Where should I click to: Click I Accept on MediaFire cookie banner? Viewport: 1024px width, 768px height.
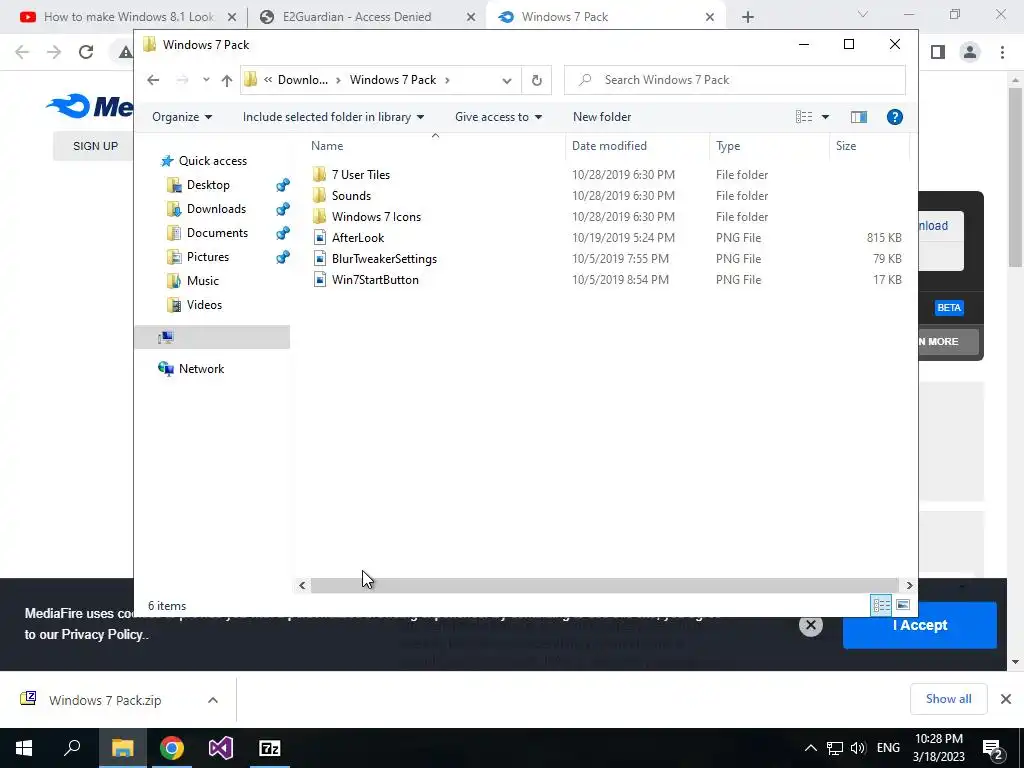[x=920, y=625]
